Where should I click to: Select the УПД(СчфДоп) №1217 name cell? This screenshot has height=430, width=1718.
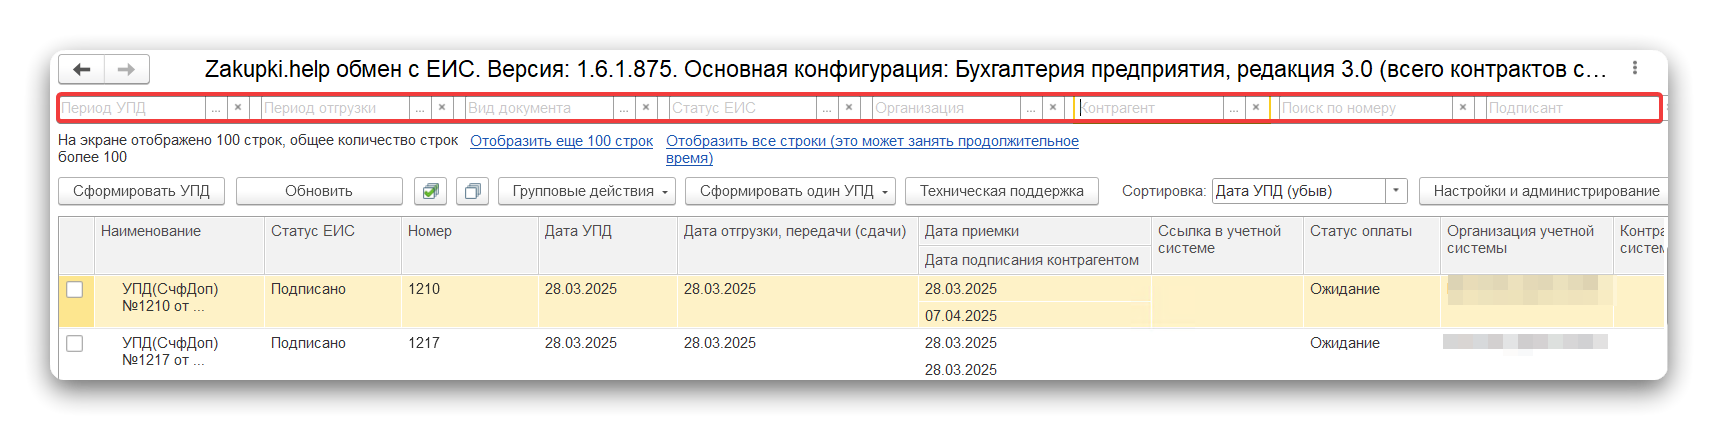[x=179, y=354]
